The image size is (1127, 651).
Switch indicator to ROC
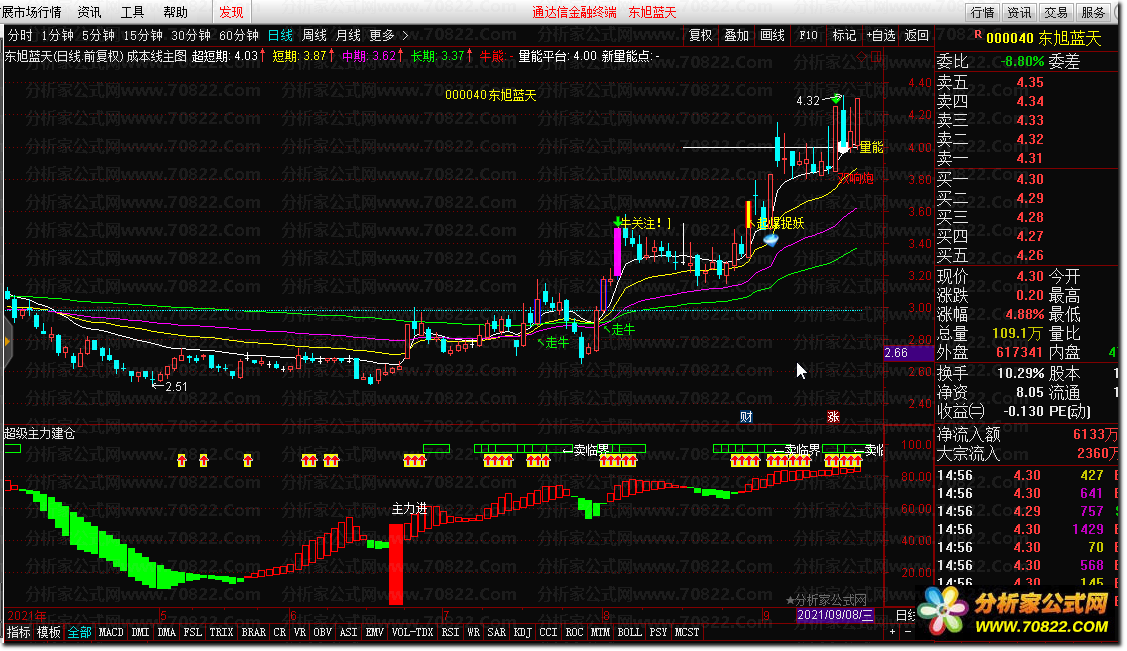(x=574, y=632)
